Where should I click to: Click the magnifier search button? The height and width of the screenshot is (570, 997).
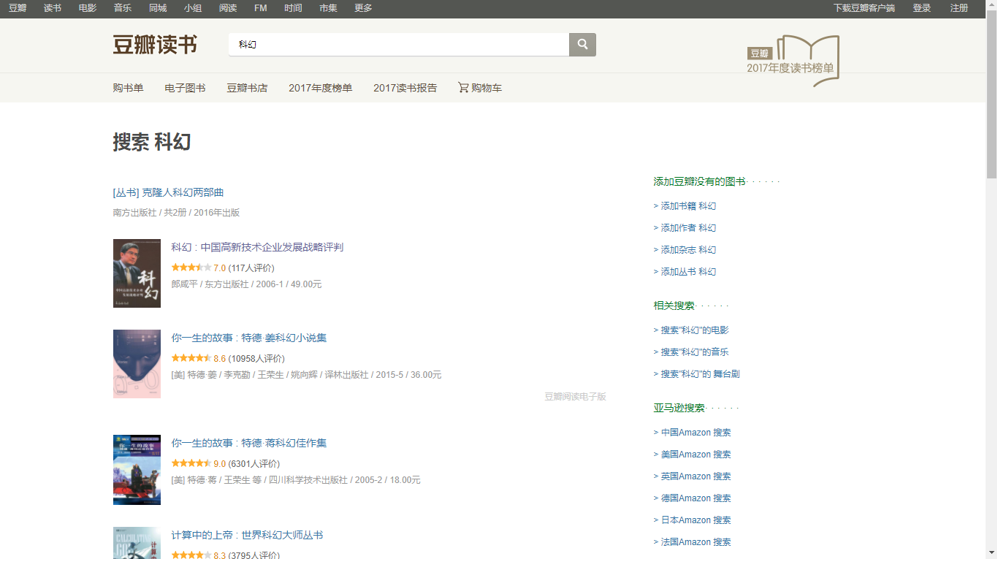pyautogui.click(x=582, y=45)
